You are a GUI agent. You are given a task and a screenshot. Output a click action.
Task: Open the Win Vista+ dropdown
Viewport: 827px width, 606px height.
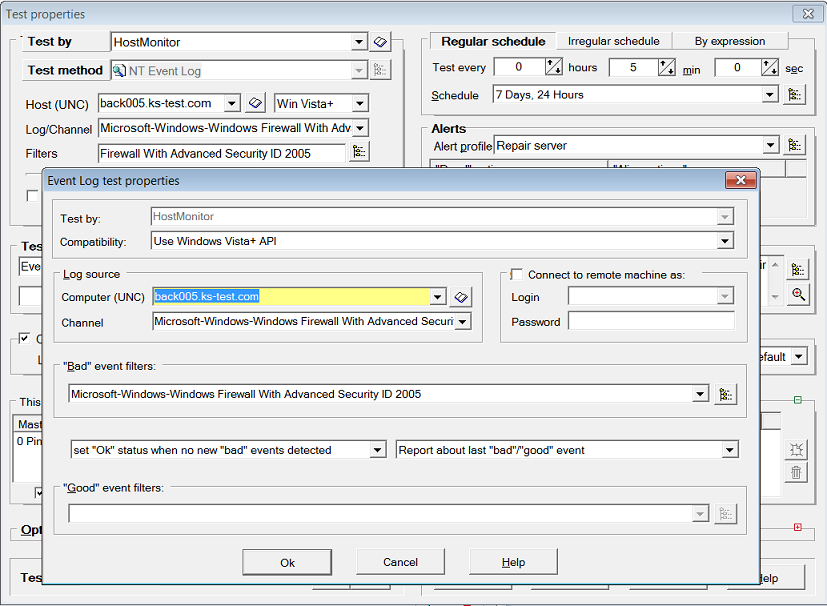(x=360, y=103)
